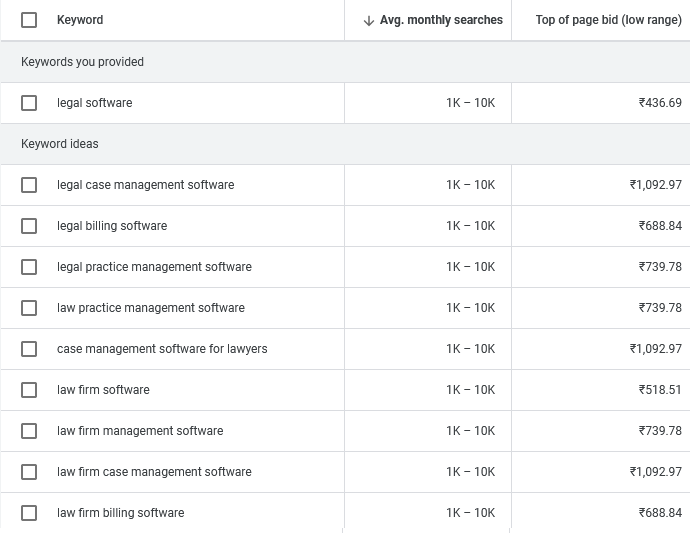
Task: Tick law firm case management software checkbox
Action: [x=29, y=472]
